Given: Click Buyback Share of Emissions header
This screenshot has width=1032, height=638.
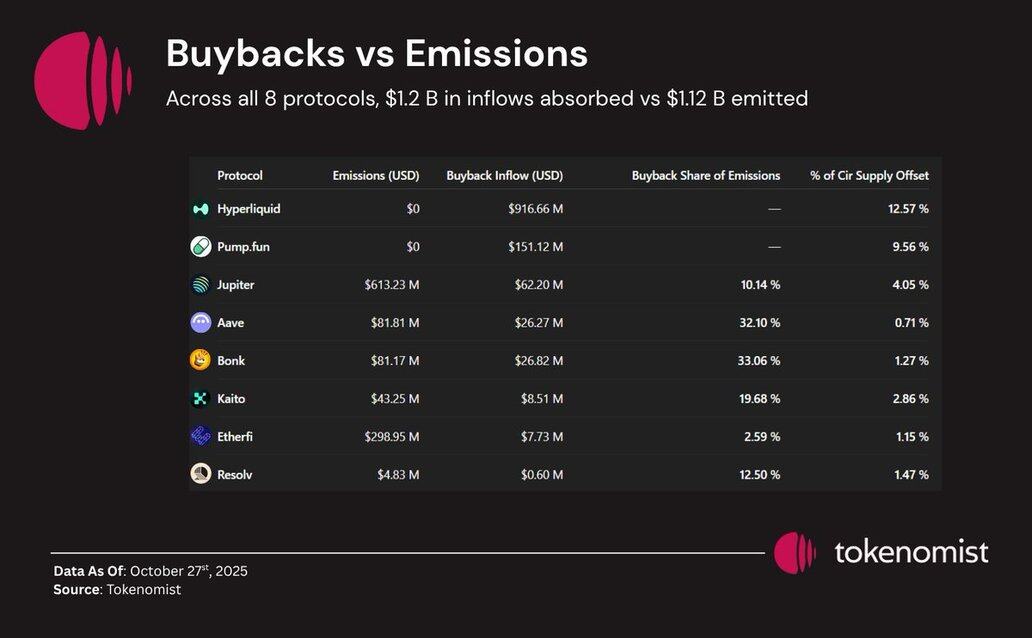Looking at the screenshot, I should coord(705,176).
